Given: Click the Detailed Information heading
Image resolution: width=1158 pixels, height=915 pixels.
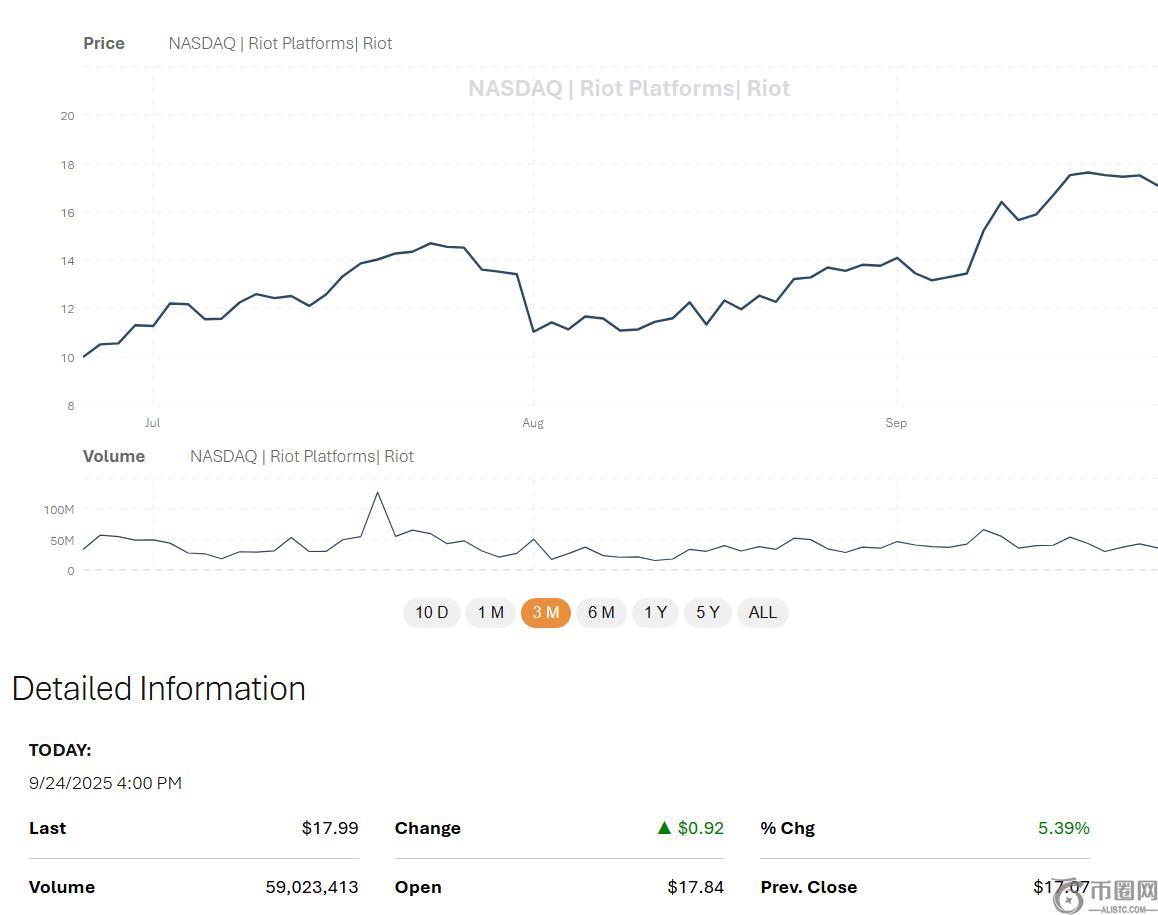Looking at the screenshot, I should tap(159, 689).
